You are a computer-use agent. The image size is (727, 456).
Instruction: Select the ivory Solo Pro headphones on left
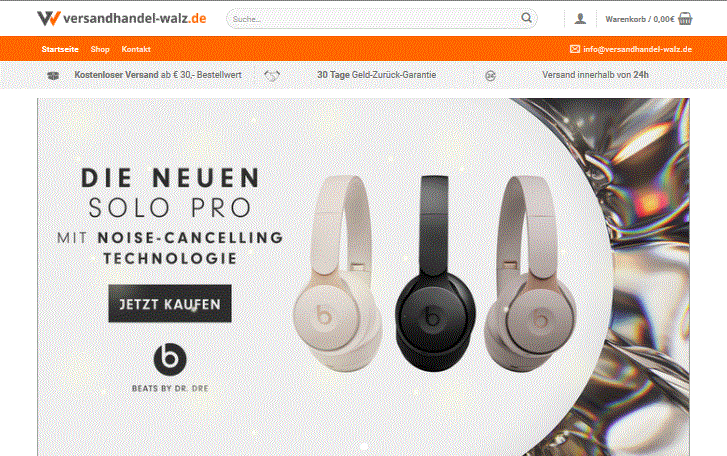(x=337, y=273)
